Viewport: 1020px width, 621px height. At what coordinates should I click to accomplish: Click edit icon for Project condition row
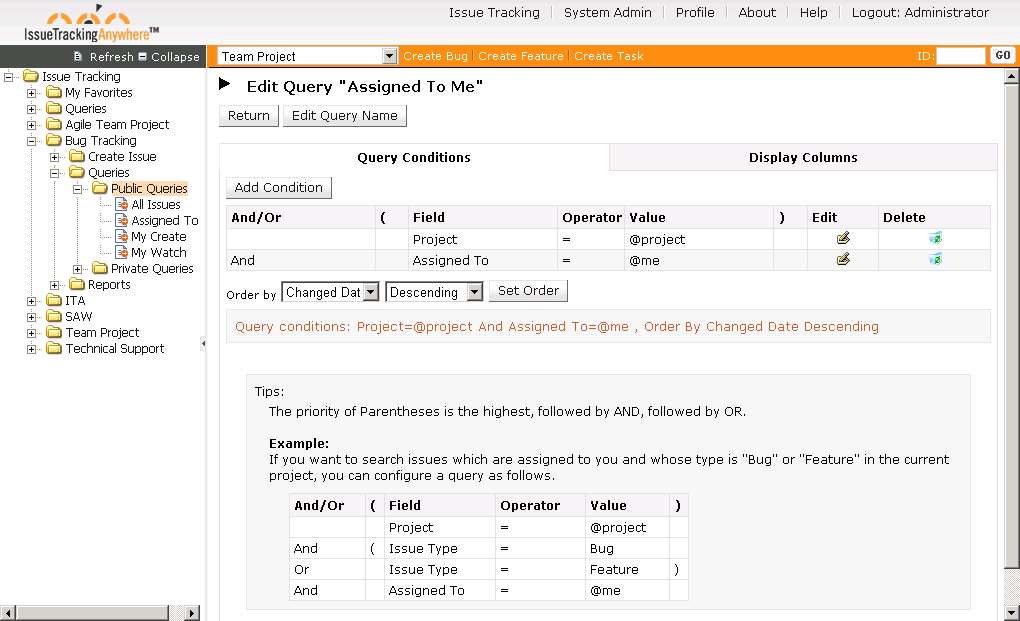pos(843,239)
